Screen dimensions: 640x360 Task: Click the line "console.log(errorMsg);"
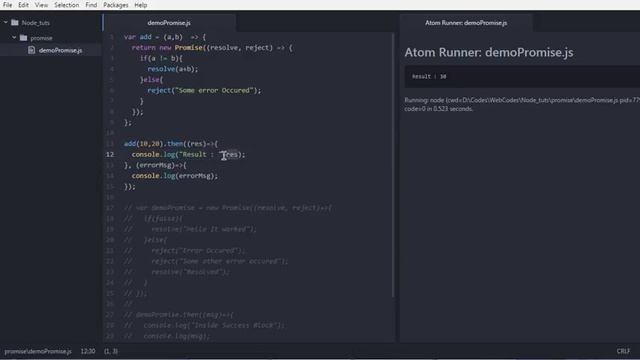click(x=175, y=176)
